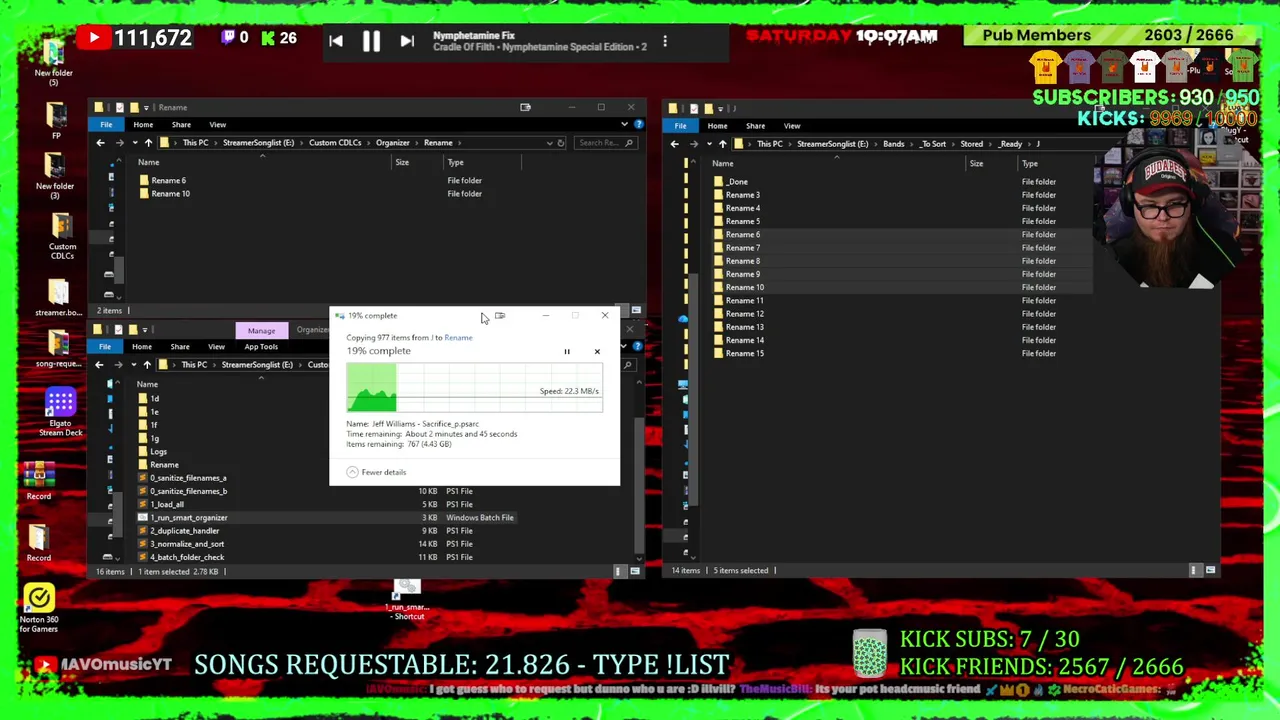Viewport: 1280px width, 720px height.
Task: Click the copy speed progress graph
Action: click(x=474, y=388)
